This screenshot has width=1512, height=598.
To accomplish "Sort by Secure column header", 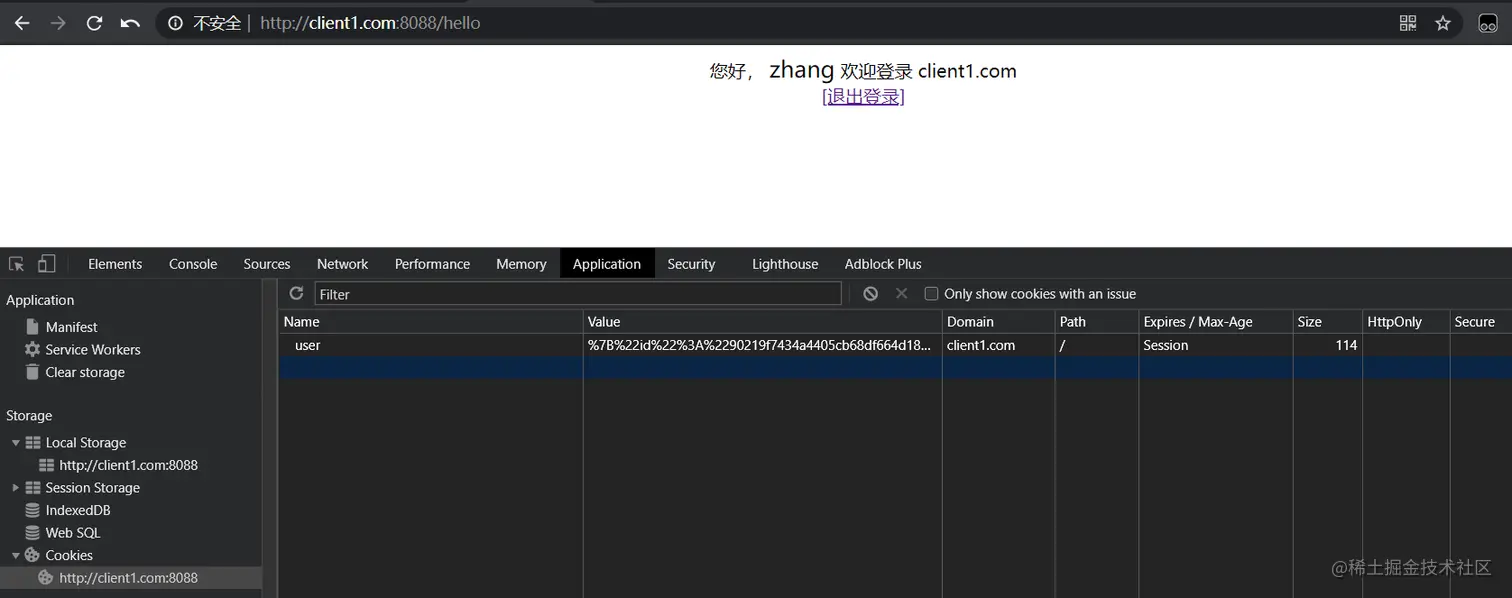I will click(1480, 322).
